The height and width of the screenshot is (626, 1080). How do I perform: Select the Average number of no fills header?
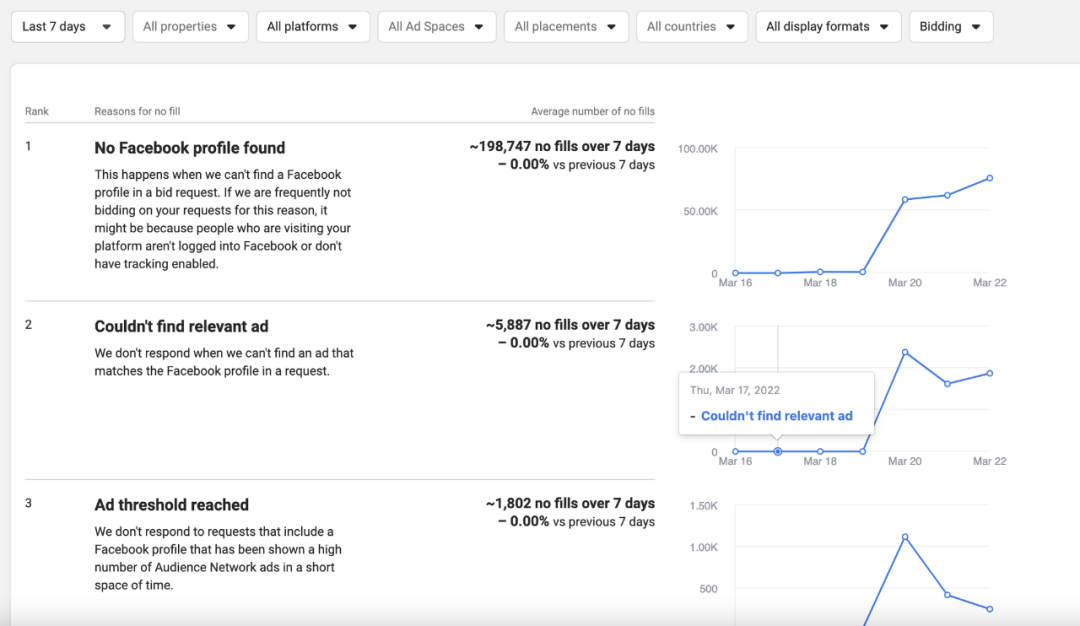click(x=592, y=111)
